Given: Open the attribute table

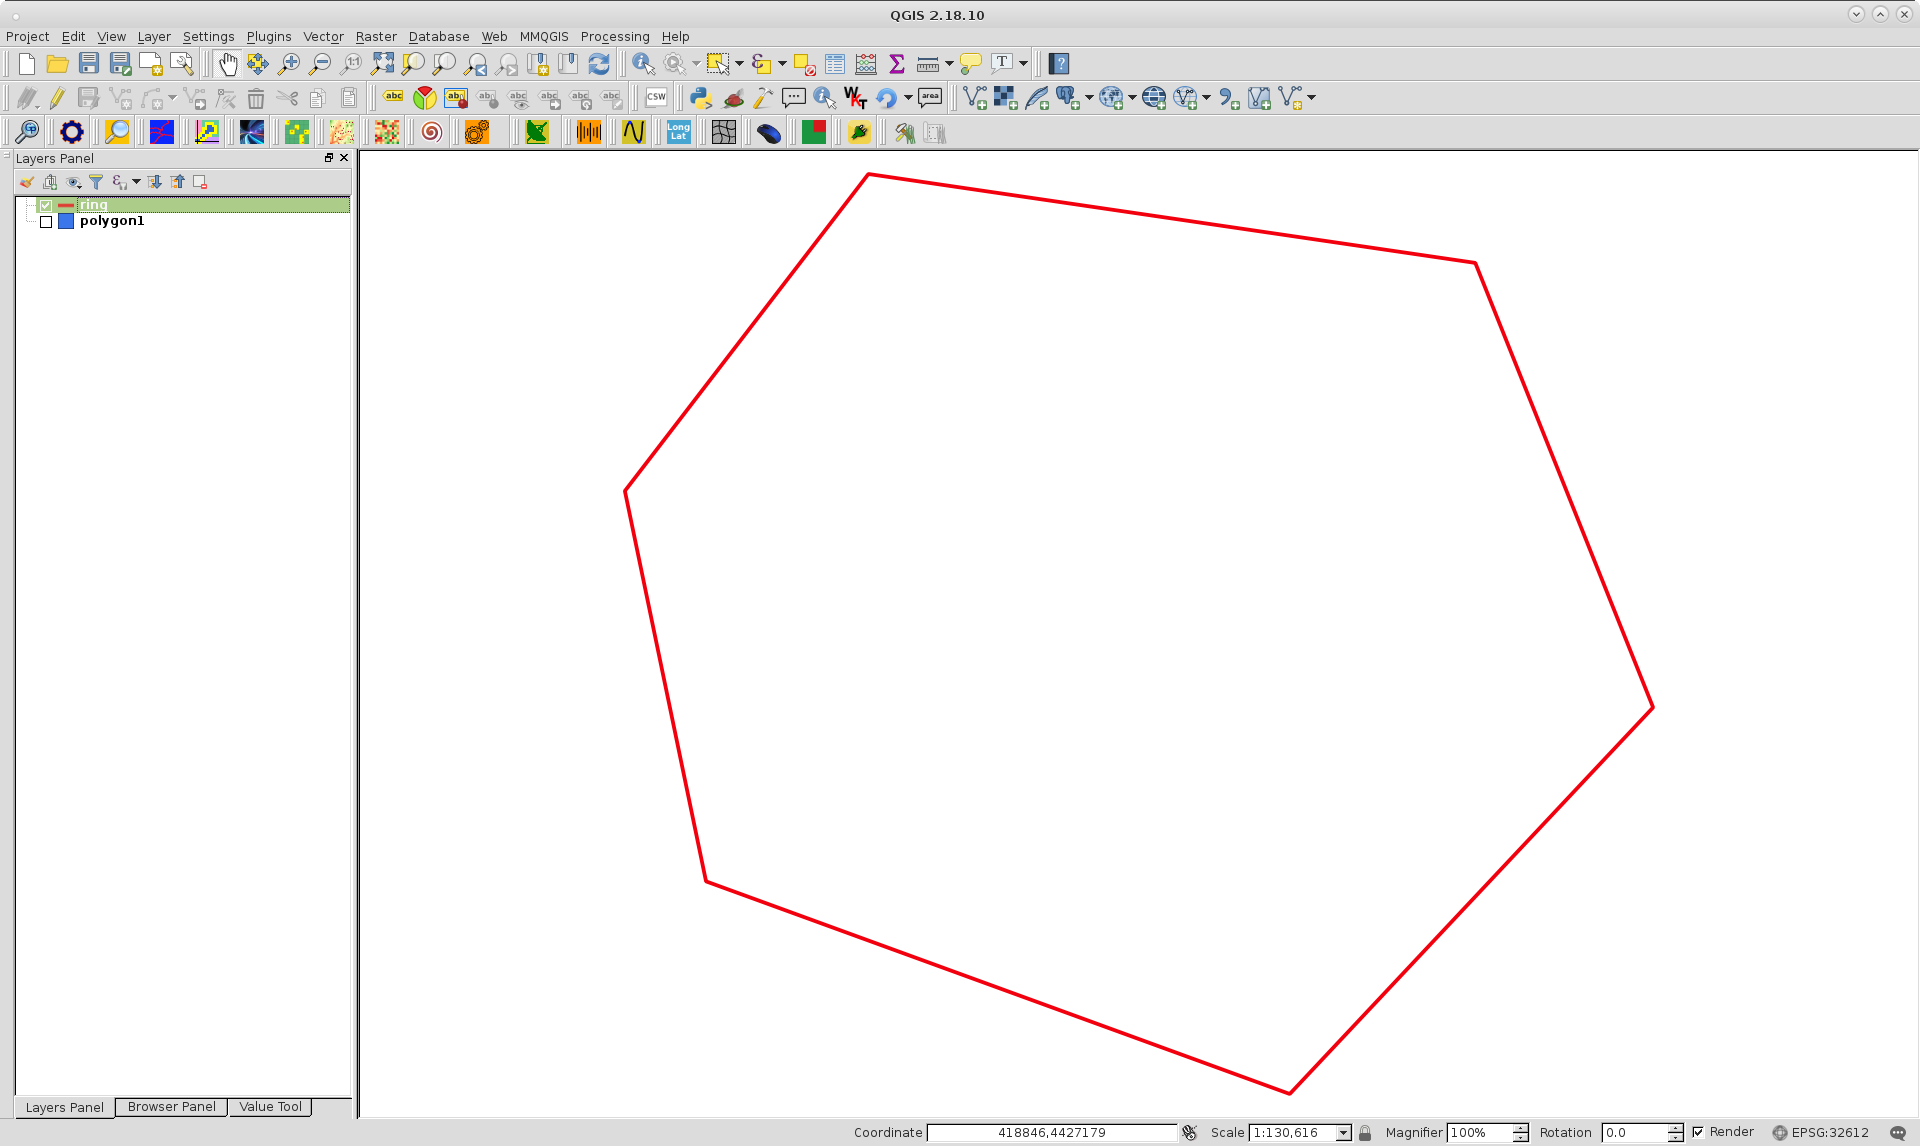Looking at the screenshot, I should click(x=835, y=64).
